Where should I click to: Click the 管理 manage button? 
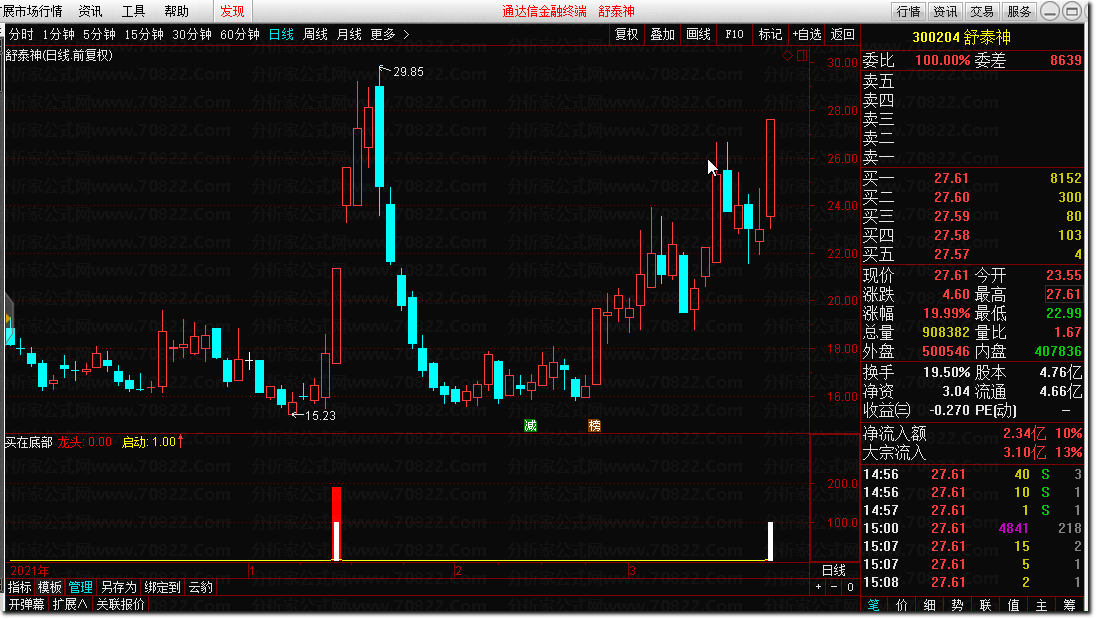[x=80, y=588]
